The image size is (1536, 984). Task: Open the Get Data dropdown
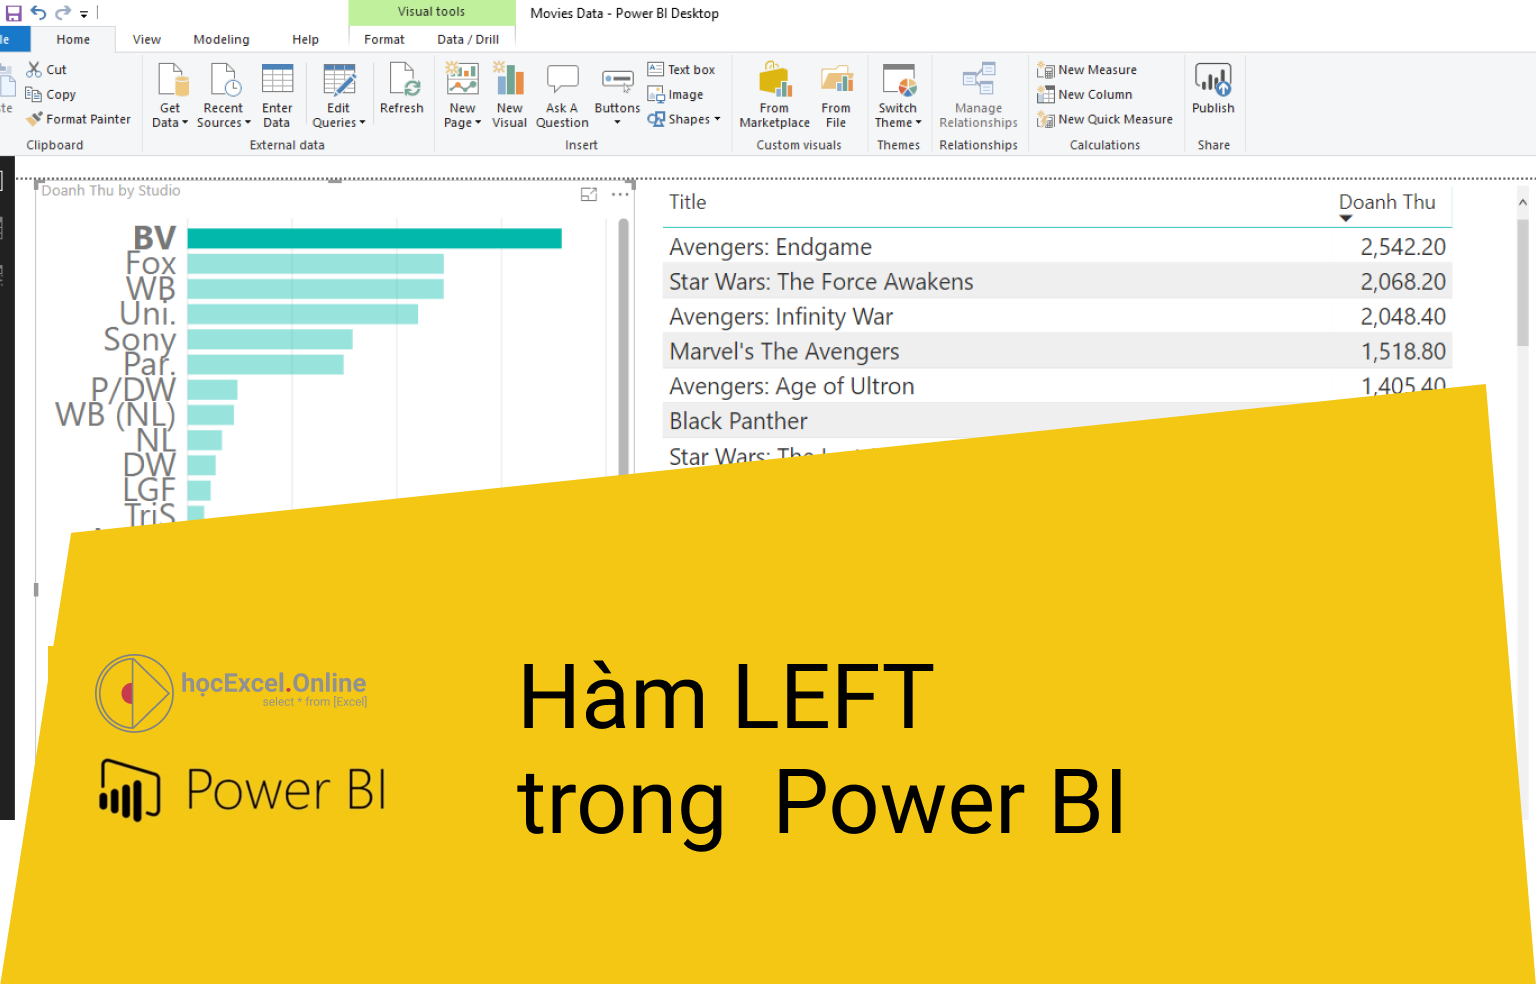tap(170, 95)
